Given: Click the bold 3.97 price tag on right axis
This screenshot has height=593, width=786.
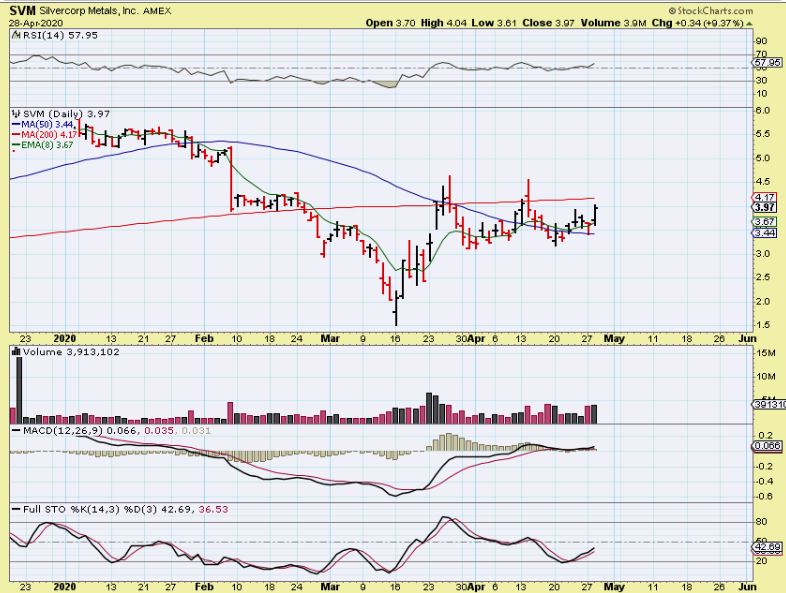Looking at the screenshot, I should pyautogui.click(x=765, y=207).
